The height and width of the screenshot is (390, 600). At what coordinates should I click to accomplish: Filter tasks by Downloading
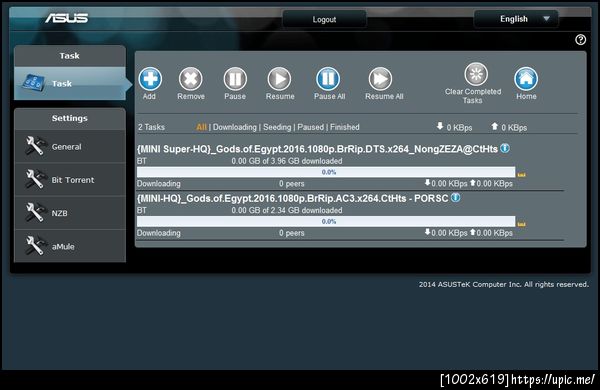pyautogui.click(x=235, y=127)
